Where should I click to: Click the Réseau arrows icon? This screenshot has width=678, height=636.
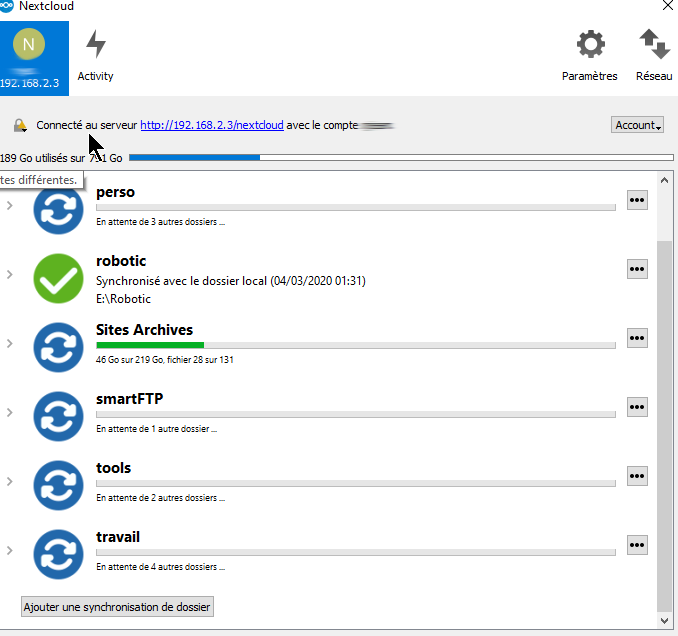[x=654, y=44]
